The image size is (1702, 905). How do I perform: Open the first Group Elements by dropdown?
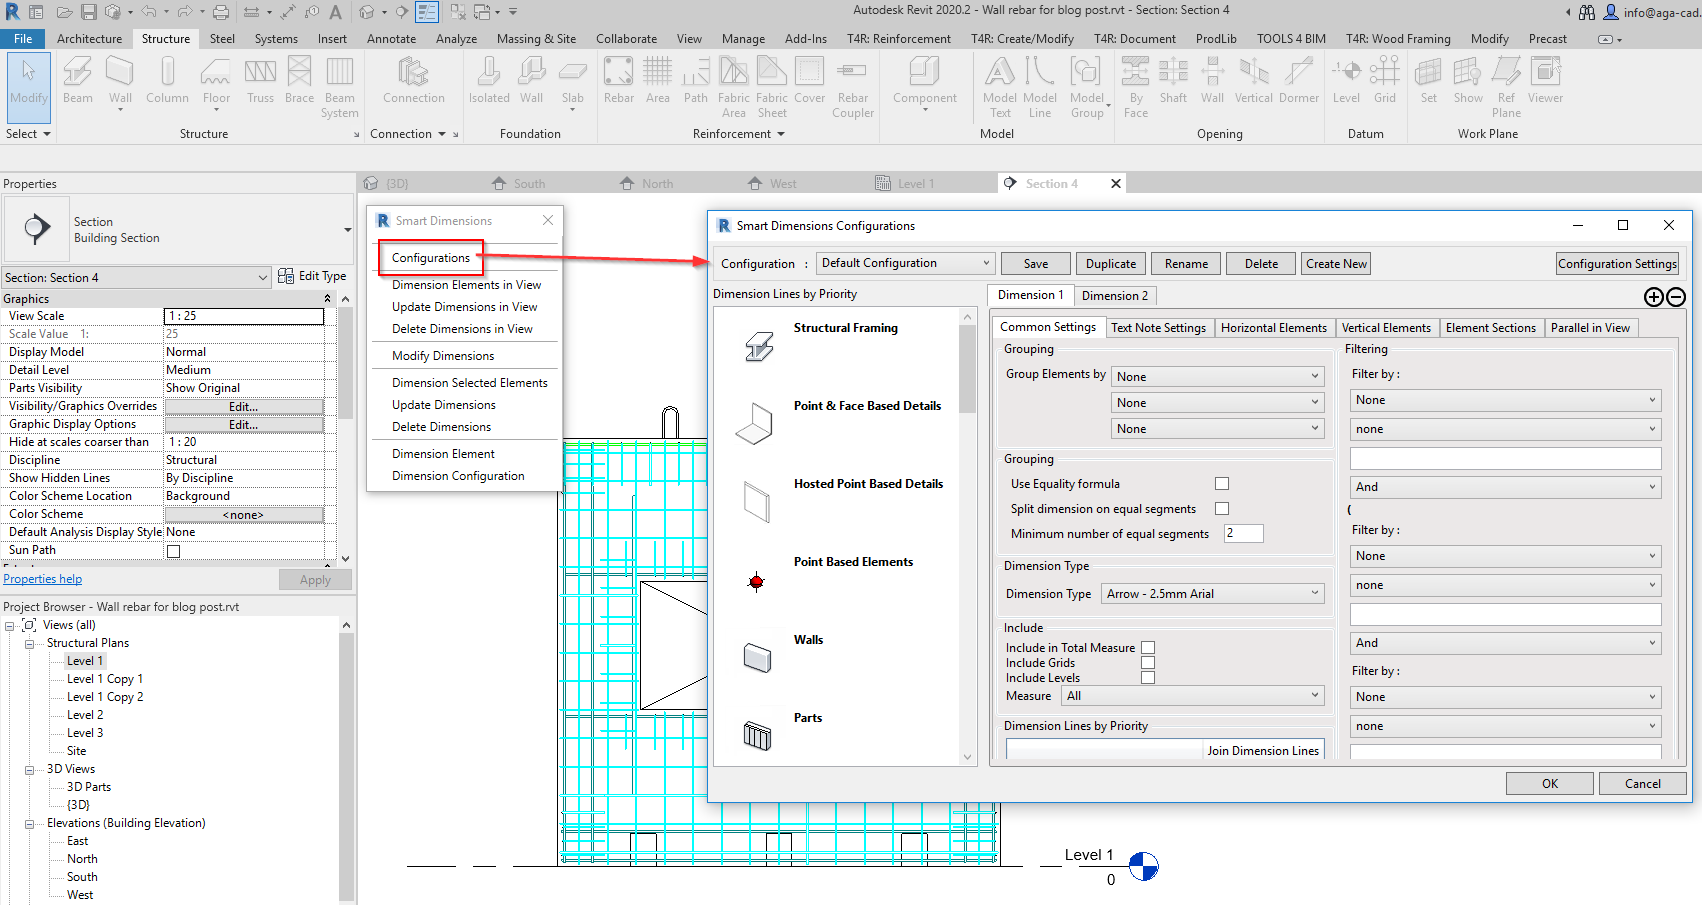pos(1217,377)
